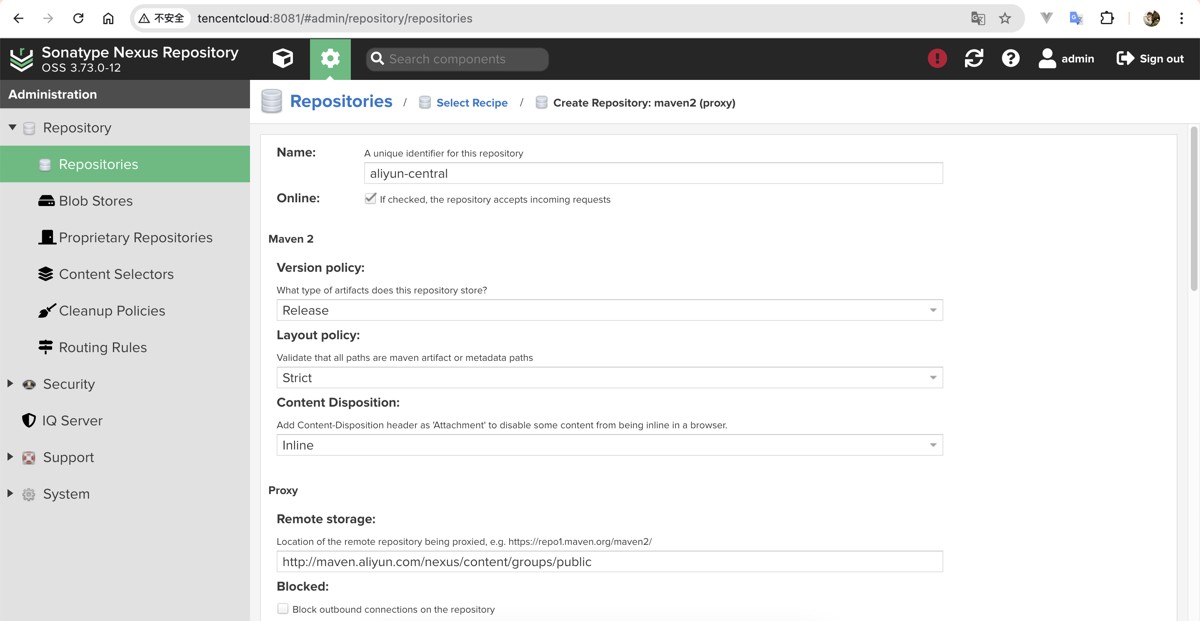The height and width of the screenshot is (621, 1200).
Task: Enable Block outbound connections checkbox
Action: click(x=283, y=609)
